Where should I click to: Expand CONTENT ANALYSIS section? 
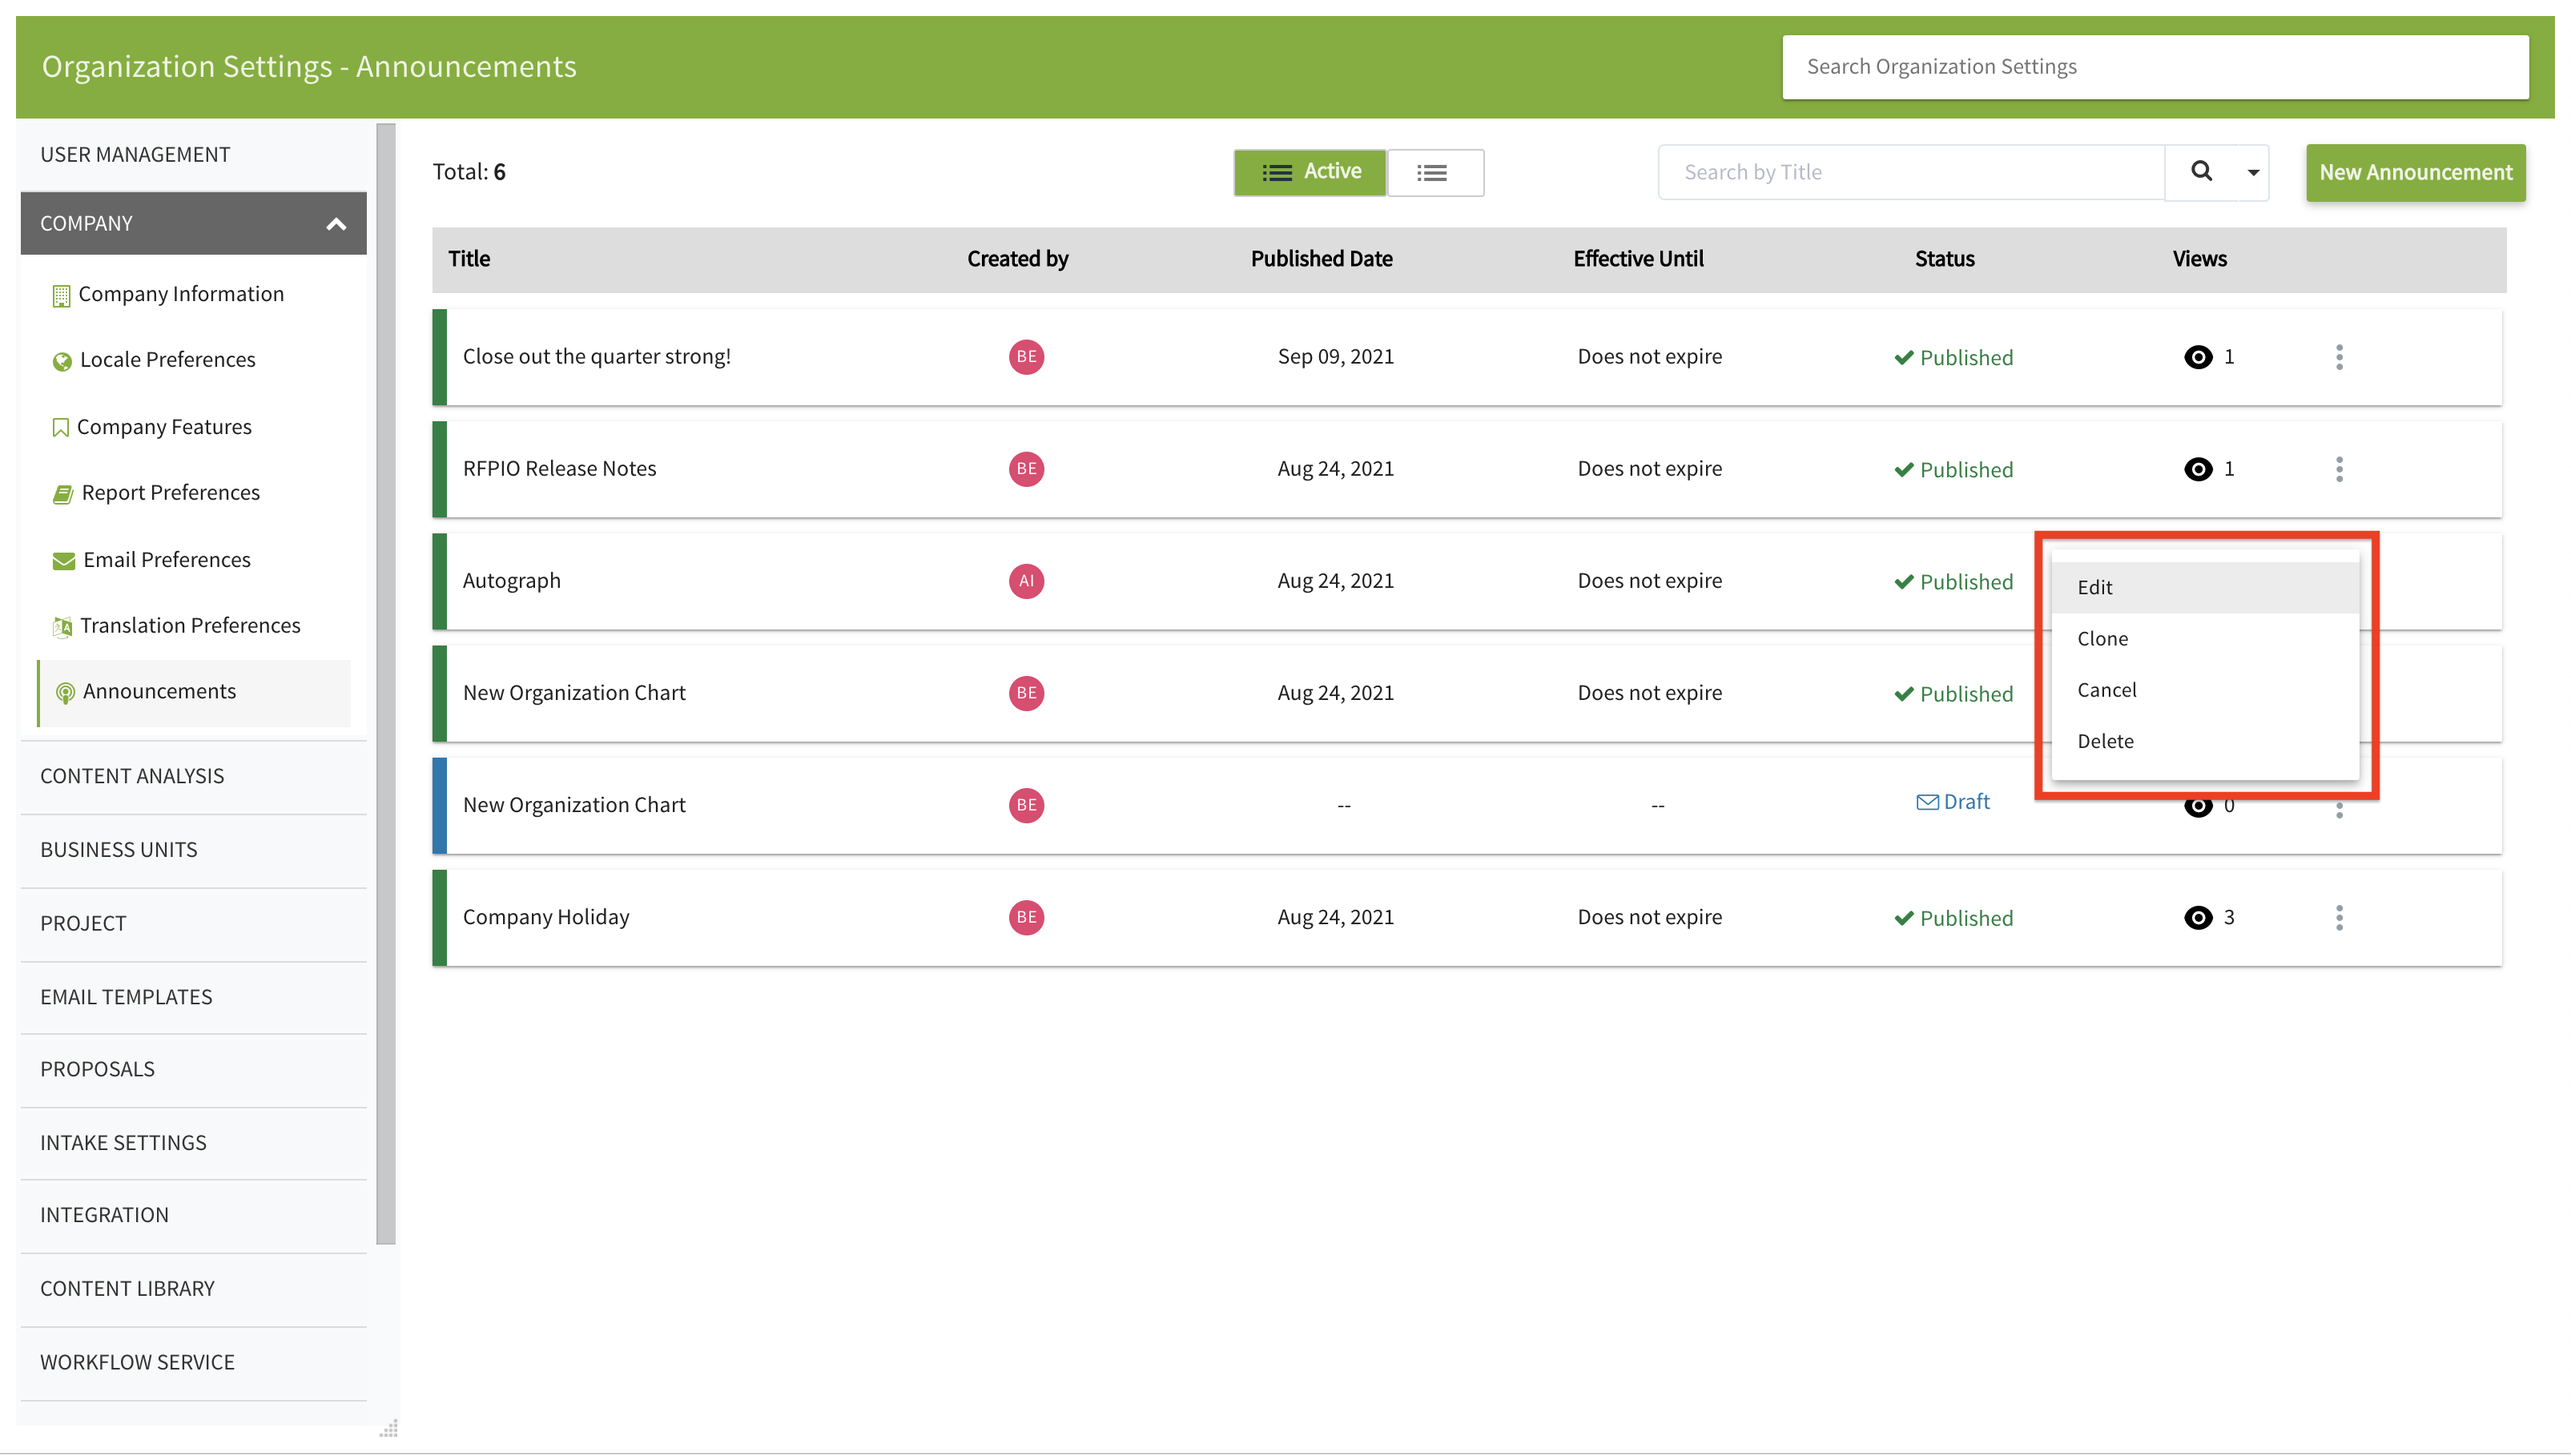point(193,776)
